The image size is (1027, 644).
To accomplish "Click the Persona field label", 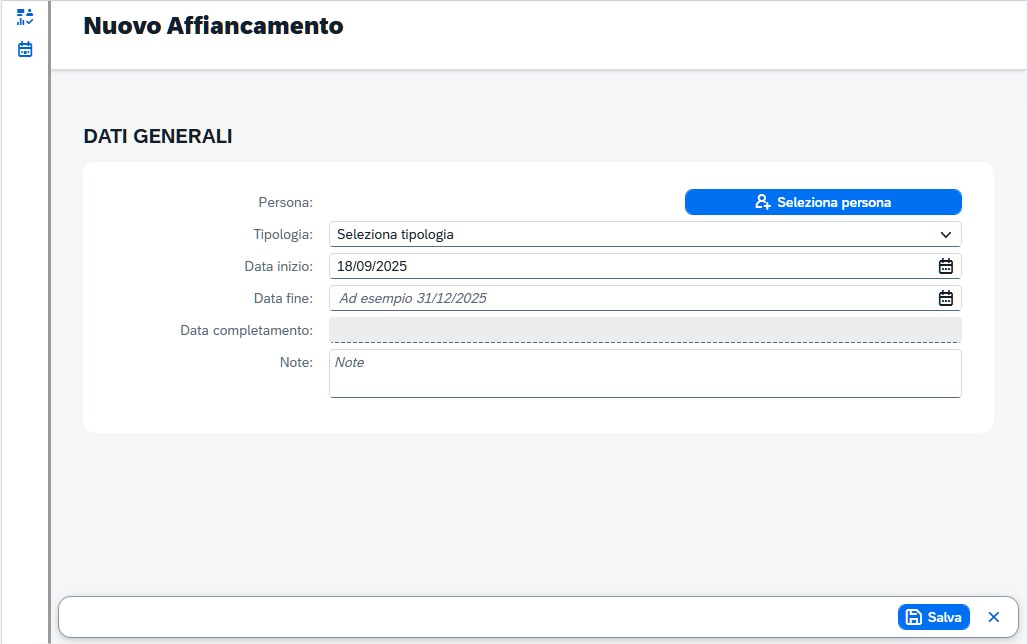I will point(285,203).
